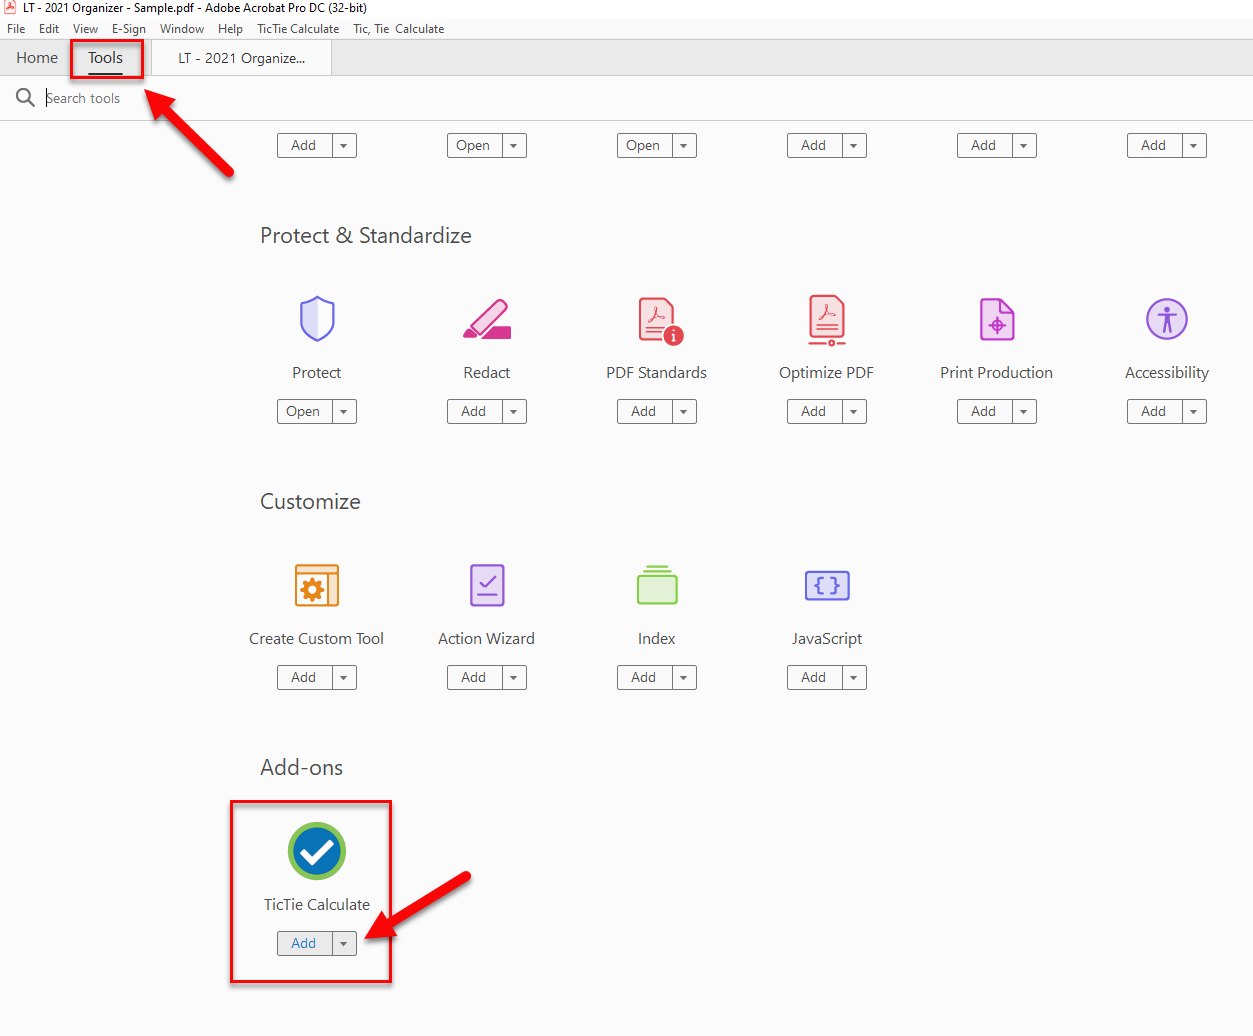Image resolution: width=1253 pixels, height=1036 pixels.
Task: Open the PDF Standards tool icon
Action: 659,320
